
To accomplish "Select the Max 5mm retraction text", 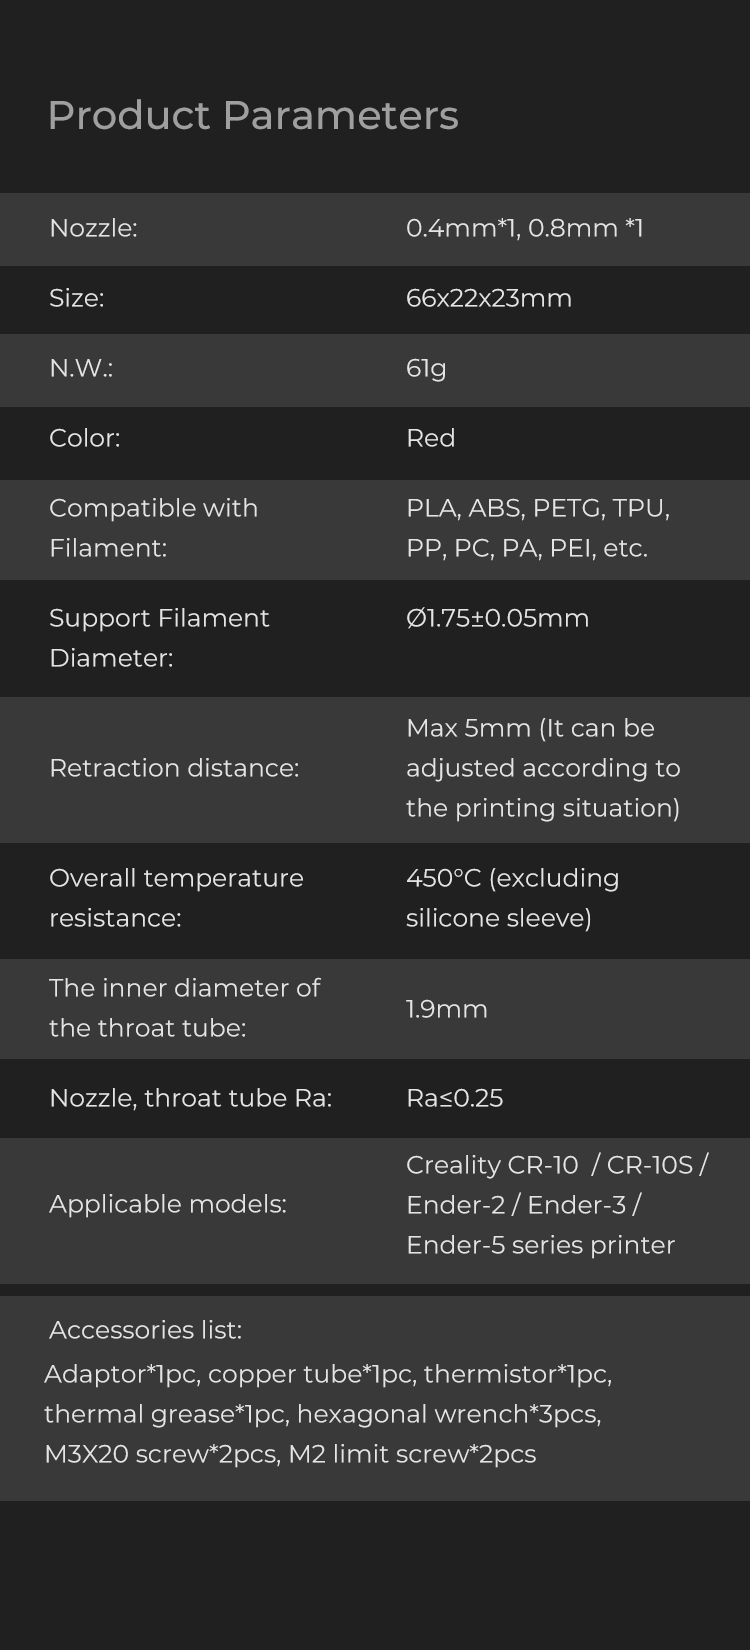I will click(x=542, y=768).
